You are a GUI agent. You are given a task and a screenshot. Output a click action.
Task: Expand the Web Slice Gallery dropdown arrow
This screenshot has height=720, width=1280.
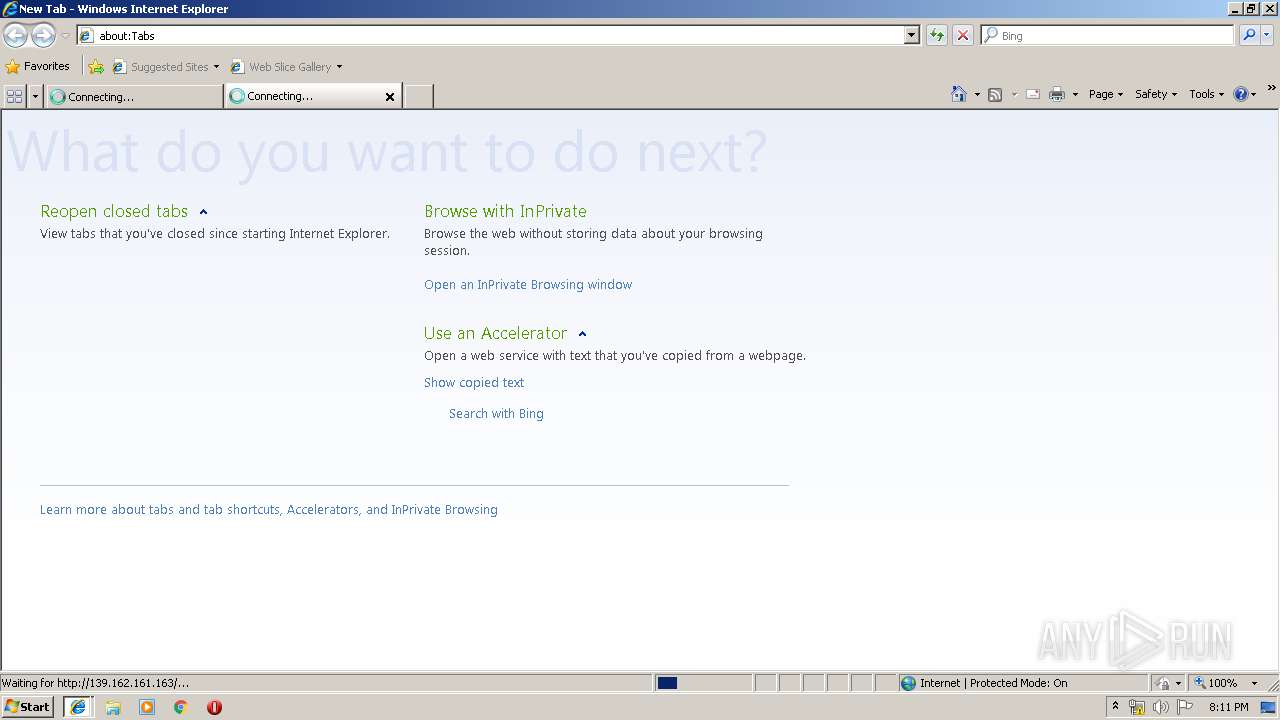point(339,67)
